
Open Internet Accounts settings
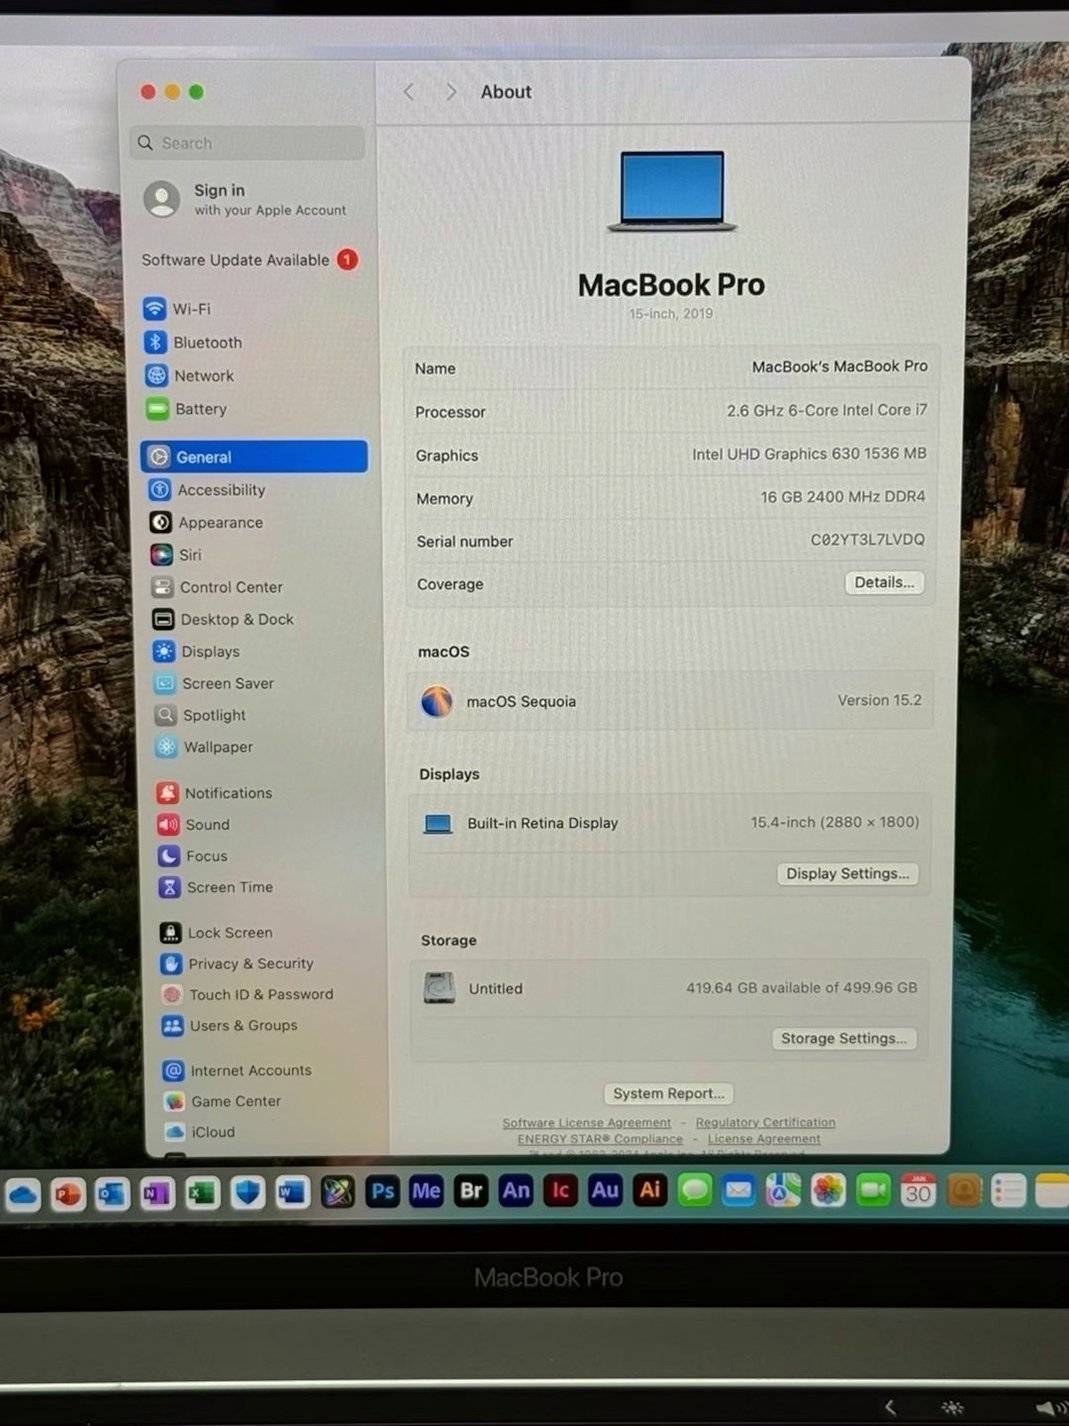(238, 1070)
